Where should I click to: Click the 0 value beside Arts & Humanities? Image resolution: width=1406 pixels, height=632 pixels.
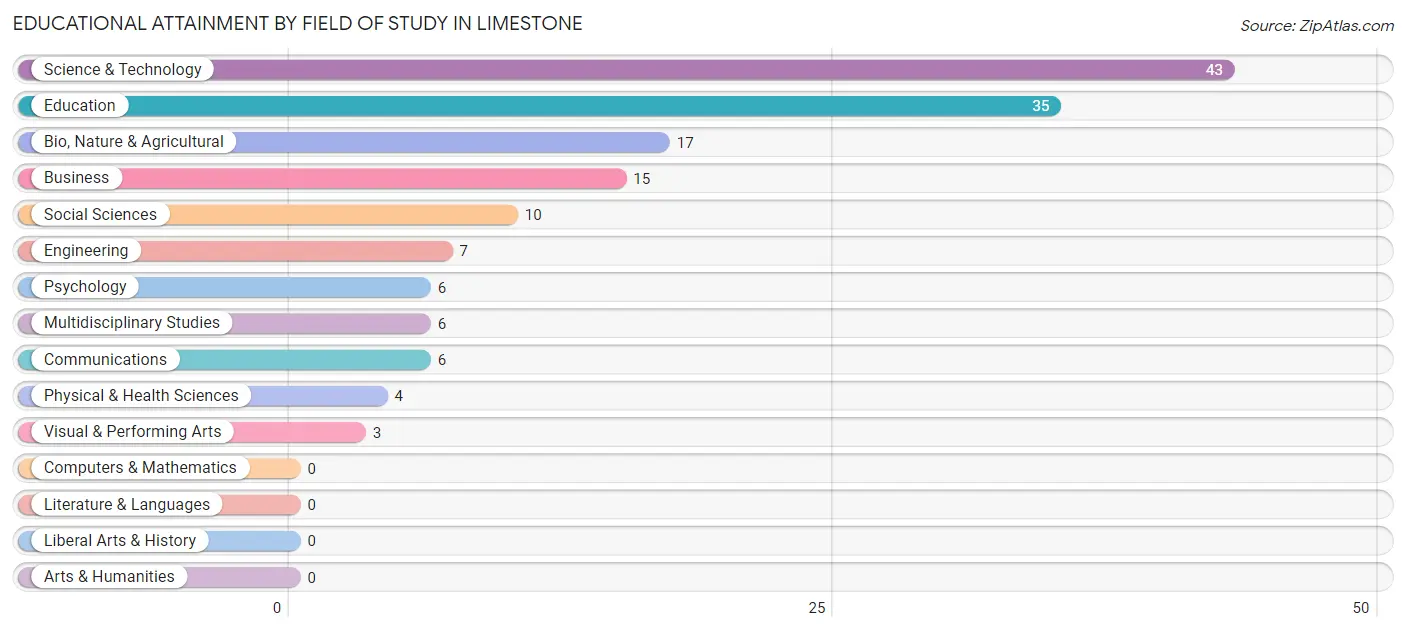[x=312, y=577]
